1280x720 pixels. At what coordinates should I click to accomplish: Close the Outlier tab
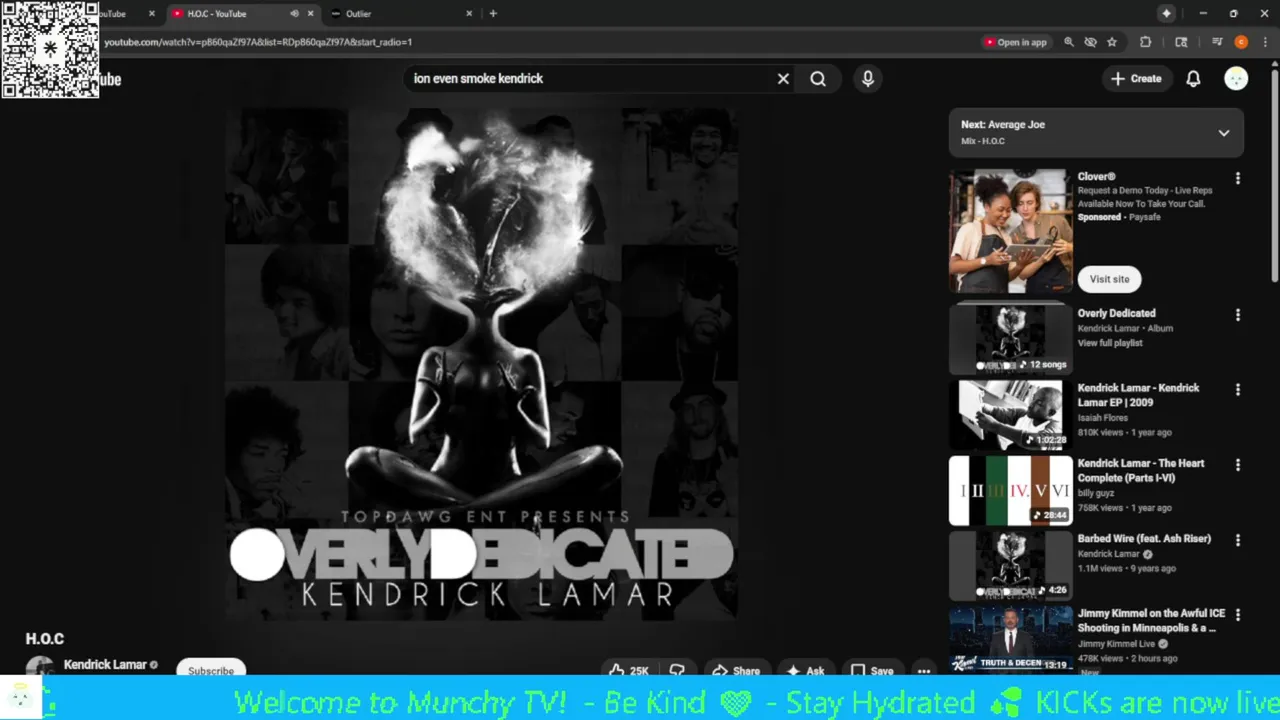[x=469, y=14]
